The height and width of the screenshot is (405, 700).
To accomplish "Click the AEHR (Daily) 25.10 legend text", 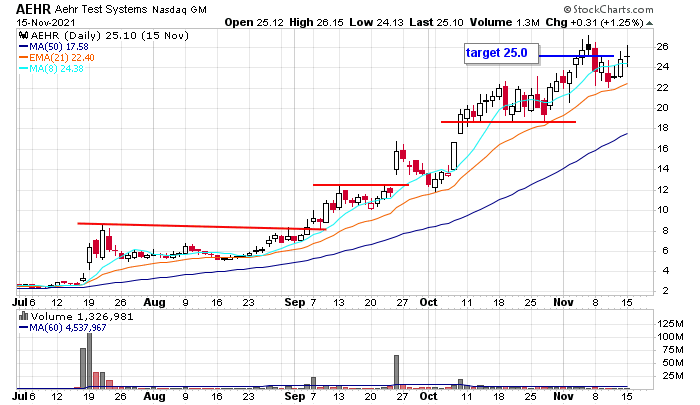I will [x=110, y=35].
